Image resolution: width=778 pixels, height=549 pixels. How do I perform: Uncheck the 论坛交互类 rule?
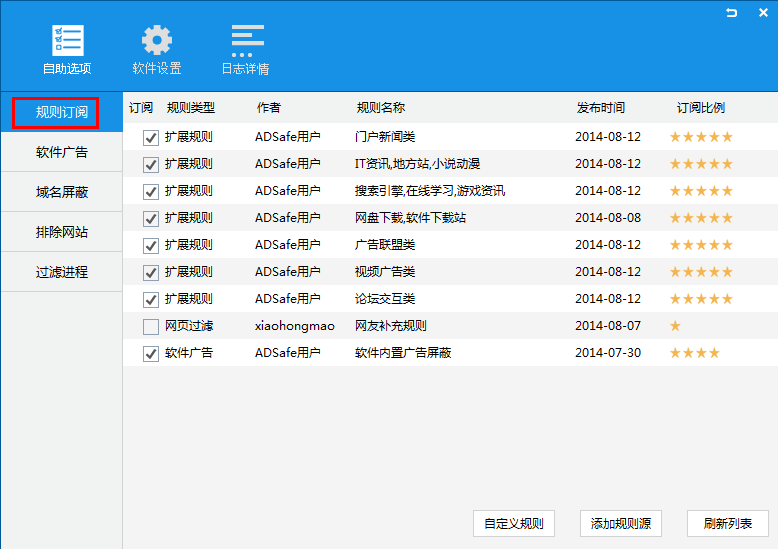(x=151, y=299)
